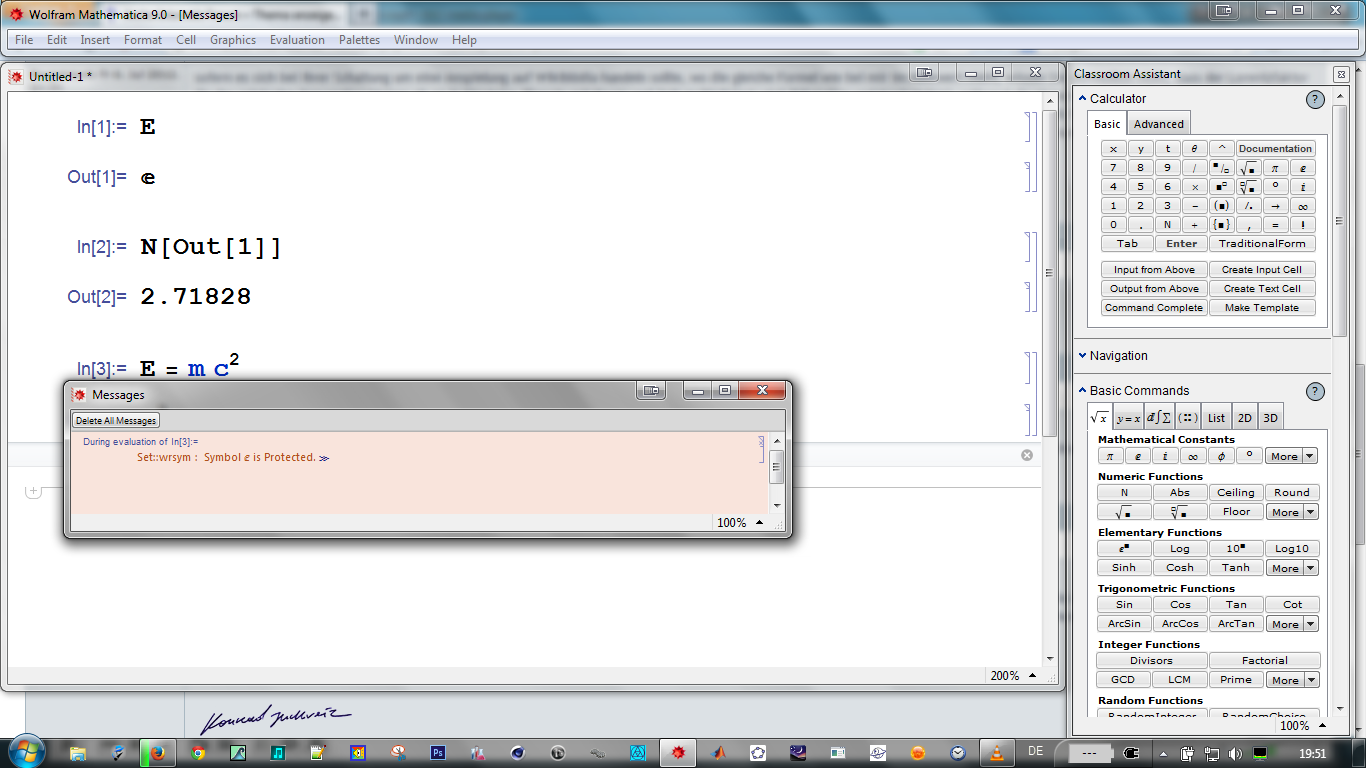Insert Factorial from Integer Functions
1366x768 pixels.
[1265, 661]
